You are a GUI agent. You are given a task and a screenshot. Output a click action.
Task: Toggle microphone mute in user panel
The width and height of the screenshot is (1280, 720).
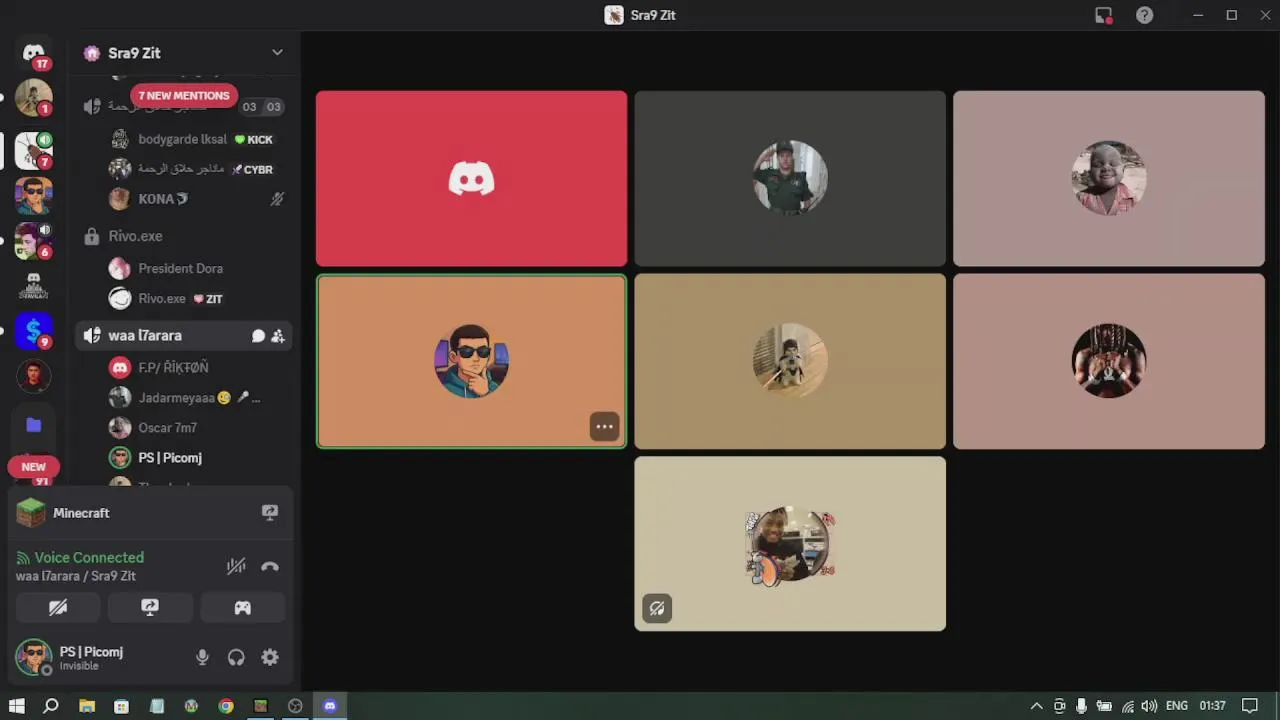[x=202, y=657]
